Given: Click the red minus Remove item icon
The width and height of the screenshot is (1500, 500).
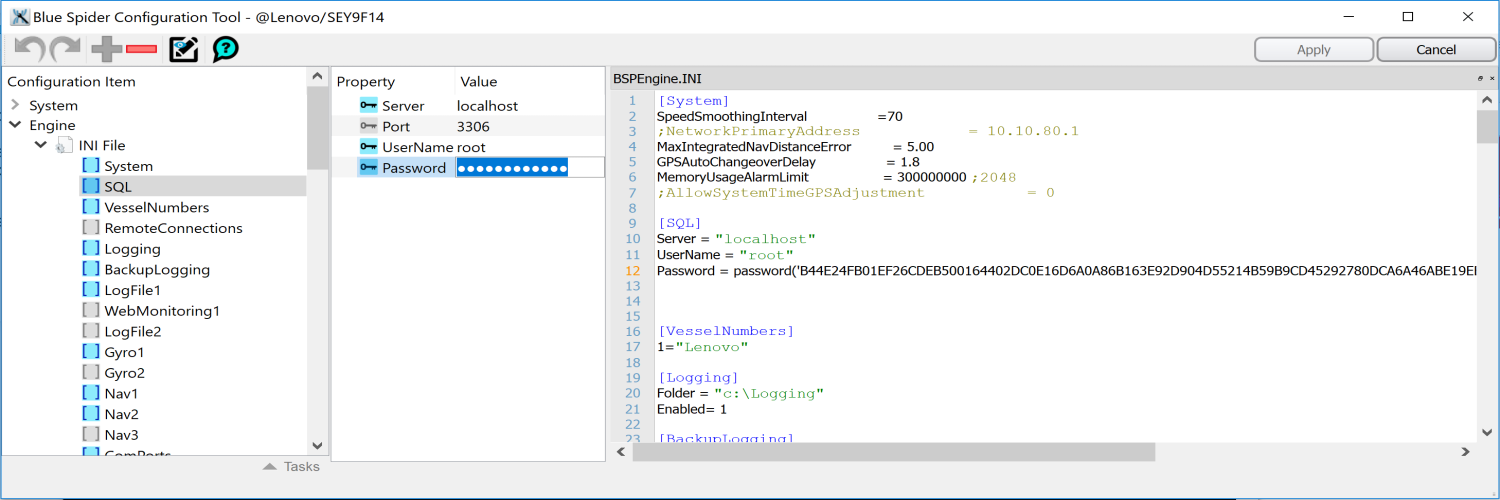Looking at the screenshot, I should coord(141,49).
